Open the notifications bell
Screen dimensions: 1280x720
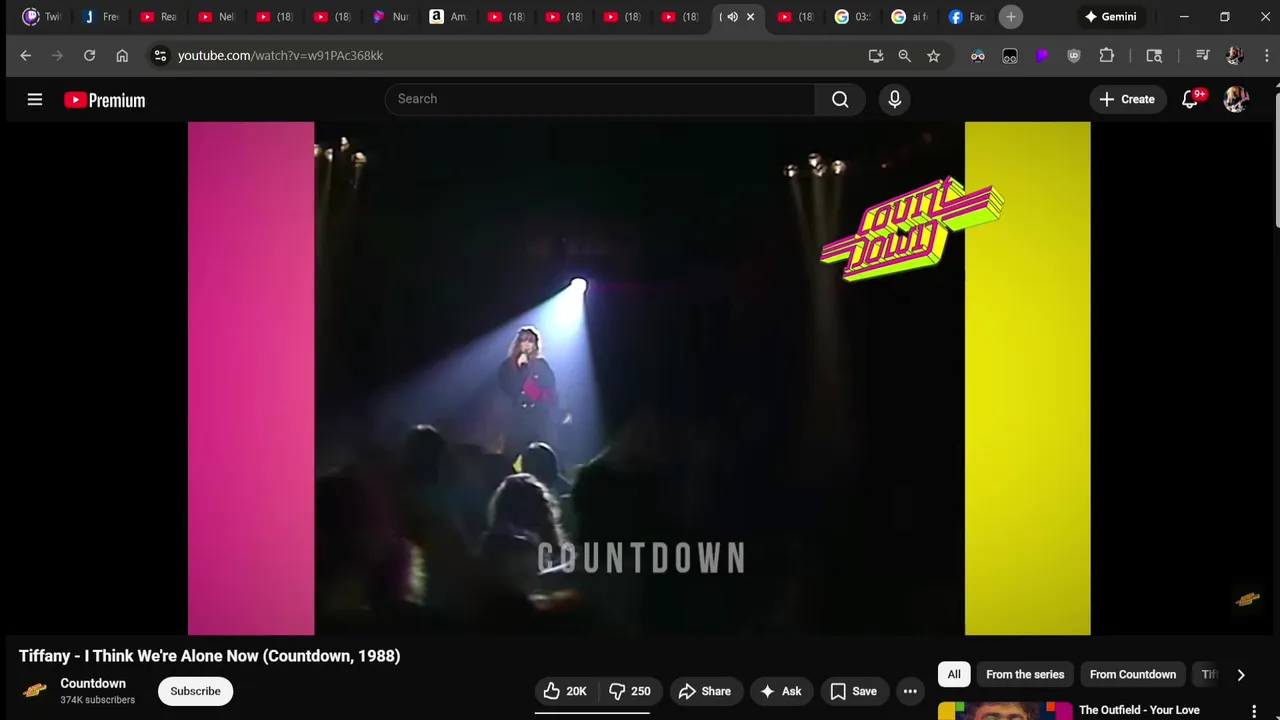pyautogui.click(x=1190, y=99)
